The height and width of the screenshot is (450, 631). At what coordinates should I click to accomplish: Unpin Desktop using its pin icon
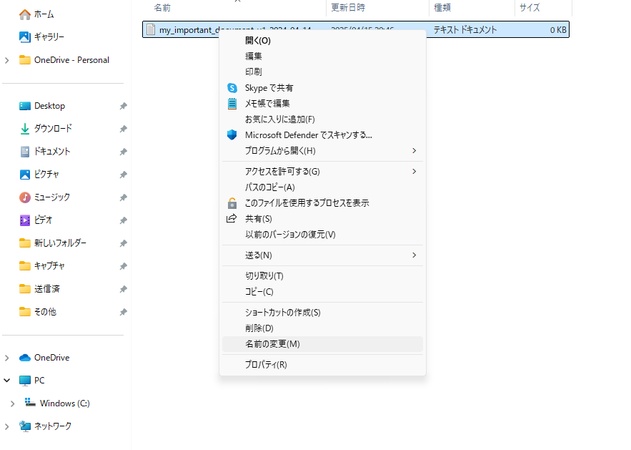(x=123, y=106)
